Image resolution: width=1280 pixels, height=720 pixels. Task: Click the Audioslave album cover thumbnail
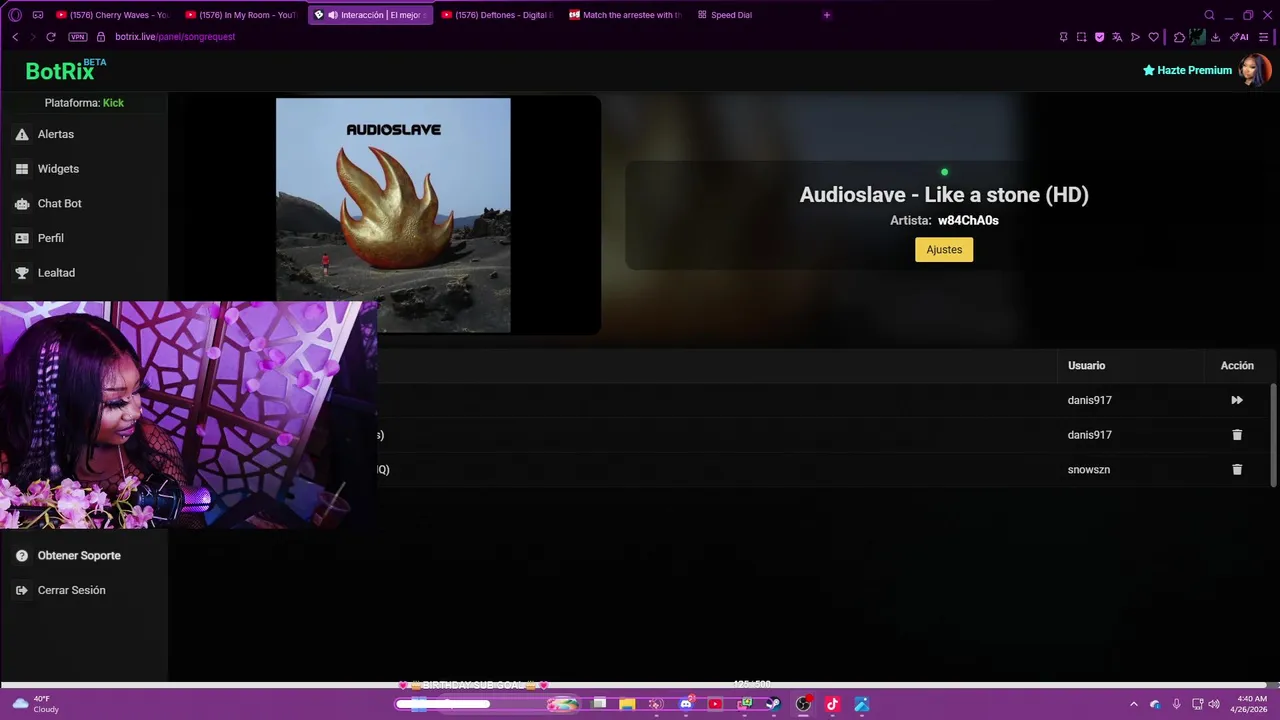click(x=393, y=215)
